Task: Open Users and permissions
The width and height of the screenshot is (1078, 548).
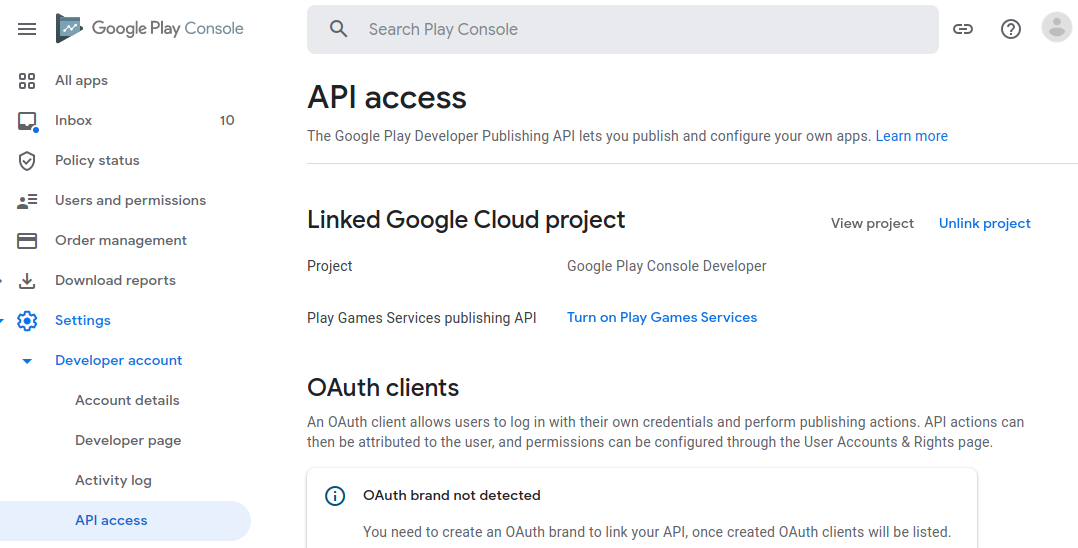Action: [x=131, y=200]
